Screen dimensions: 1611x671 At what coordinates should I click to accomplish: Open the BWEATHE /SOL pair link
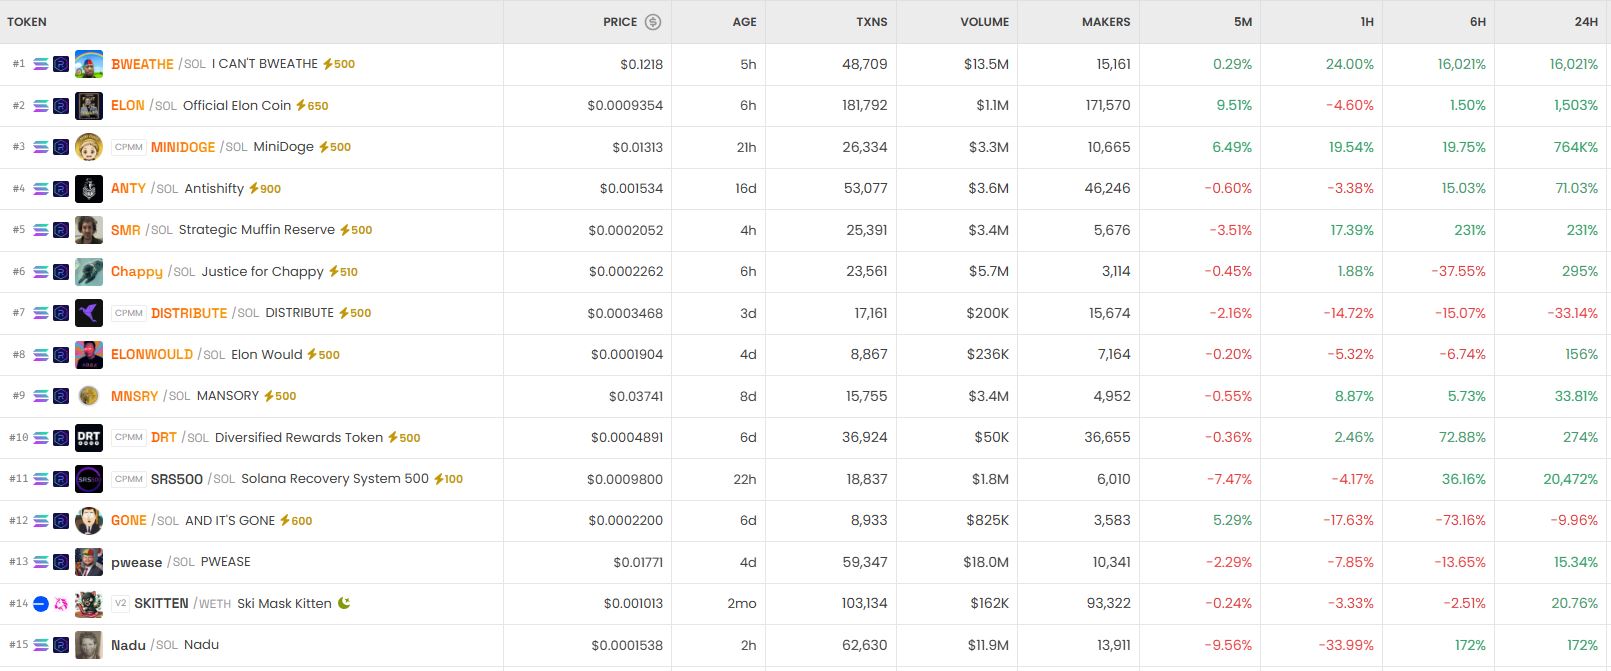pos(158,64)
